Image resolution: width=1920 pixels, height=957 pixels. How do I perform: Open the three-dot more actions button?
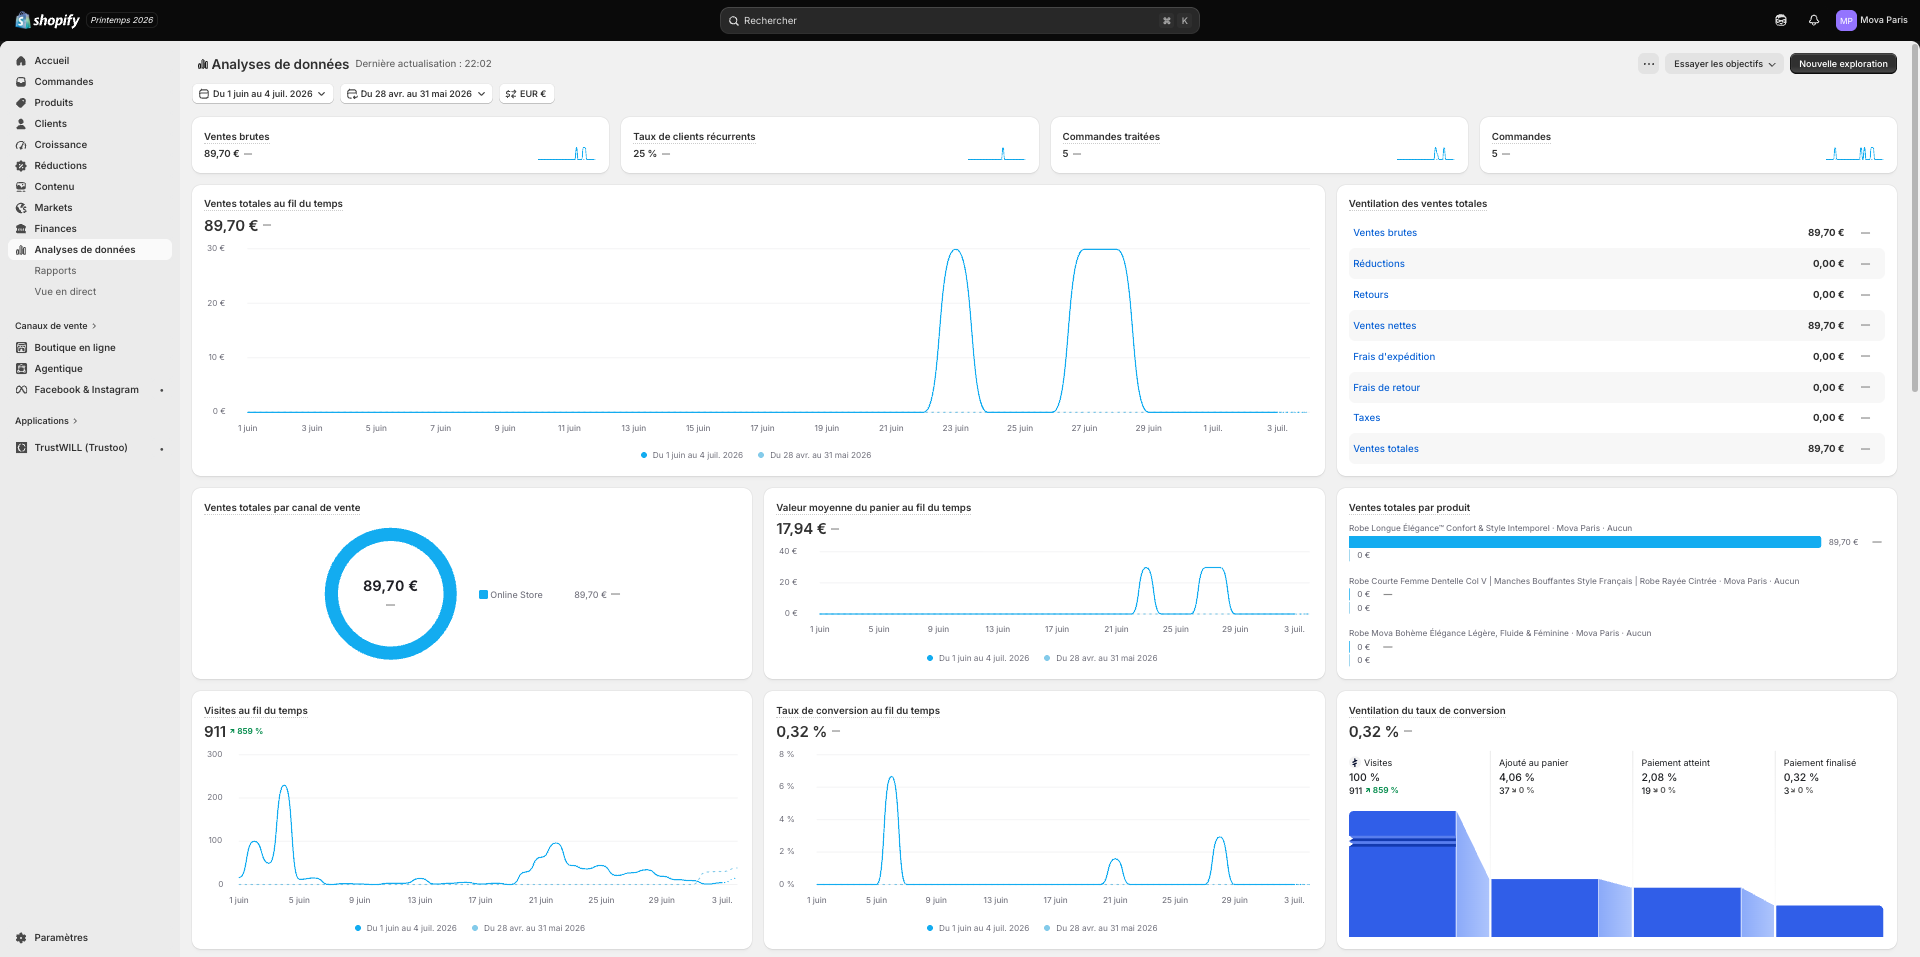[x=1649, y=64]
